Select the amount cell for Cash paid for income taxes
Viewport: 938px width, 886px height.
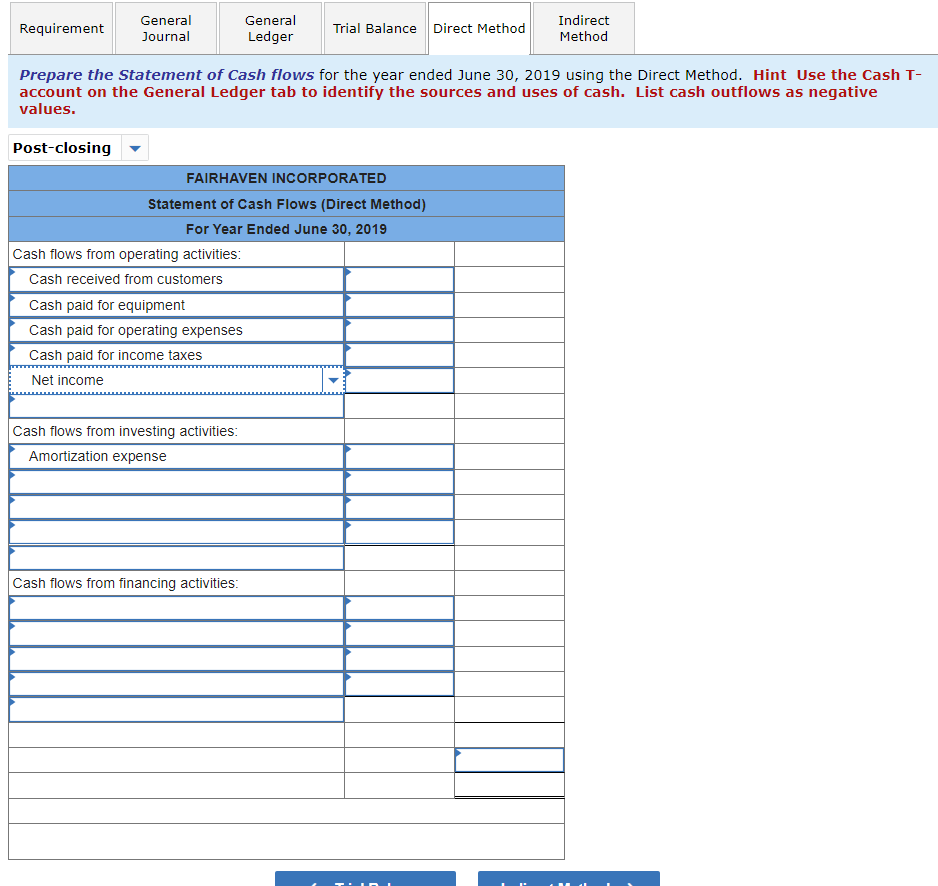coord(399,355)
